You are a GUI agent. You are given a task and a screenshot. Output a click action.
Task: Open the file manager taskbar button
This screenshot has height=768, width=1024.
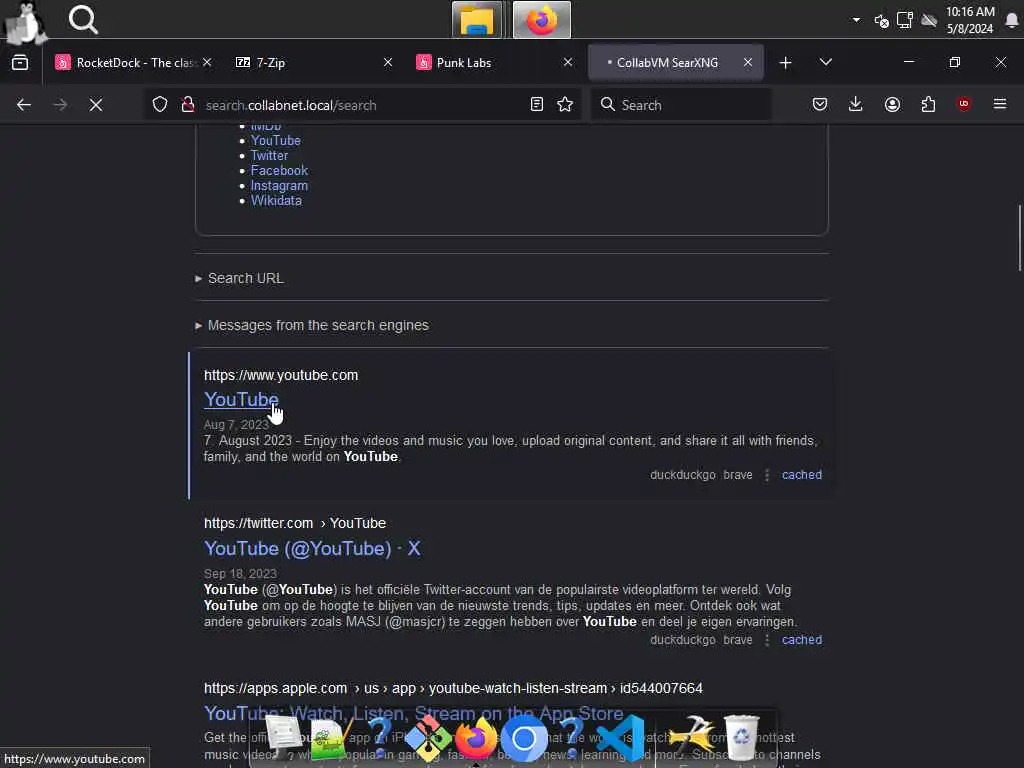[477, 20]
